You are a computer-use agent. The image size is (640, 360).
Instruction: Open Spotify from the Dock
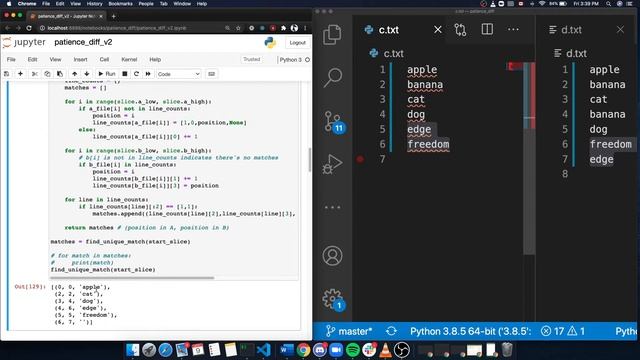pyautogui.click(x=353, y=350)
